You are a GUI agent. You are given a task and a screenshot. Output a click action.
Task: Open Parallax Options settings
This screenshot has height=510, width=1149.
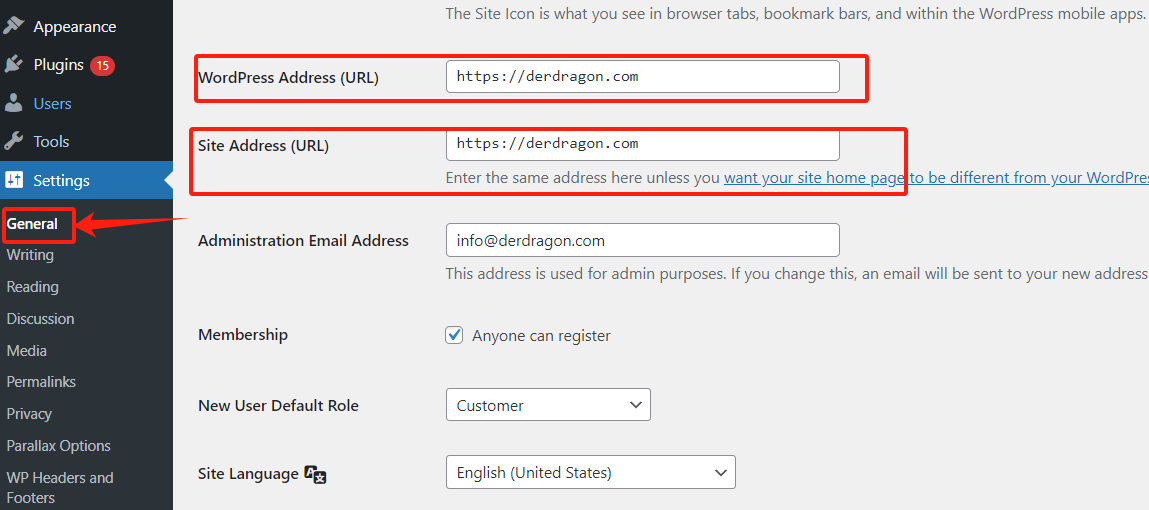pos(59,446)
